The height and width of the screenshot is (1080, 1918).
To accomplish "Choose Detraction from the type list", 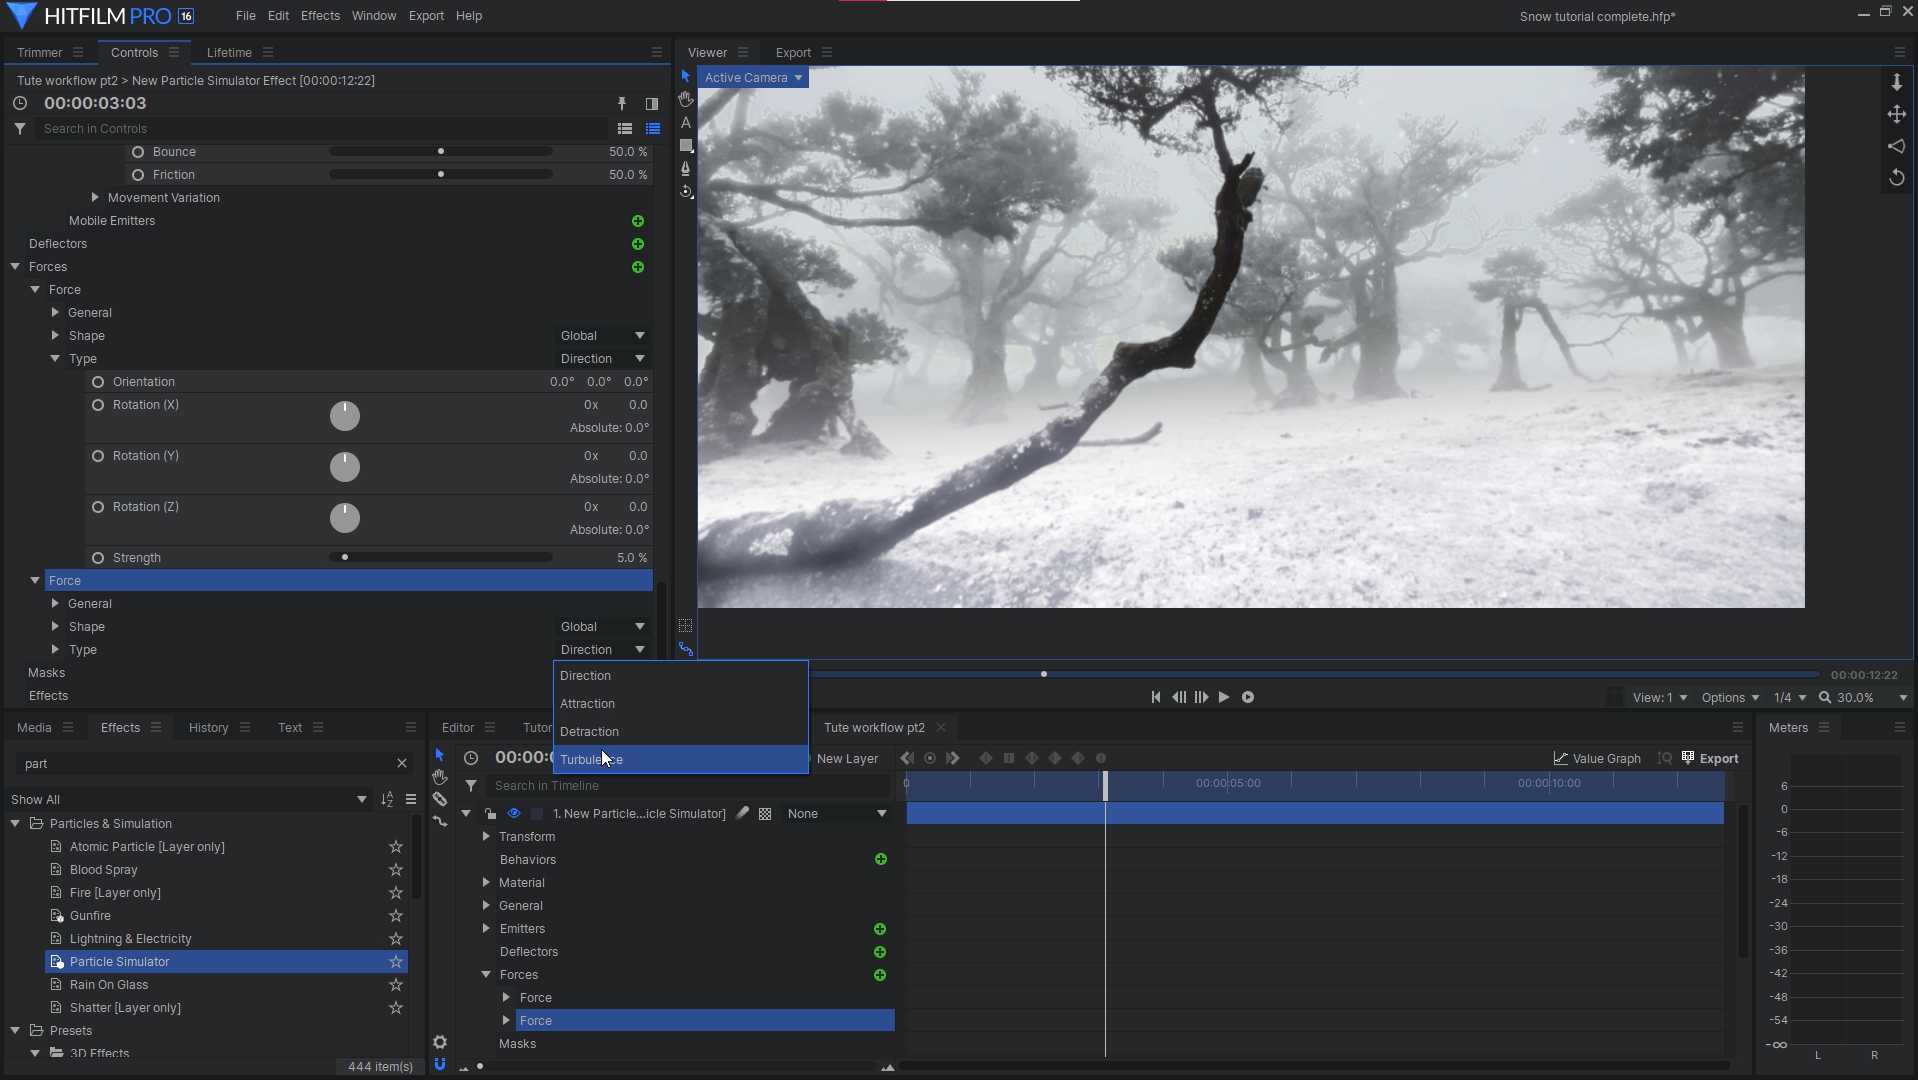I will tap(680, 732).
